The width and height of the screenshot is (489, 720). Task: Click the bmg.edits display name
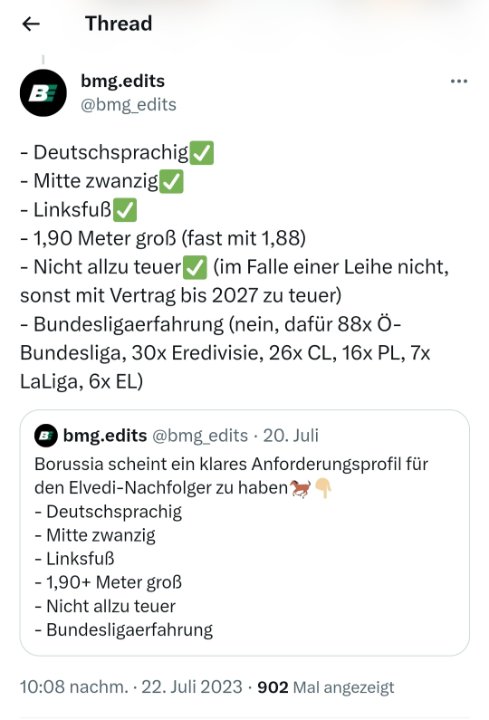point(123,81)
